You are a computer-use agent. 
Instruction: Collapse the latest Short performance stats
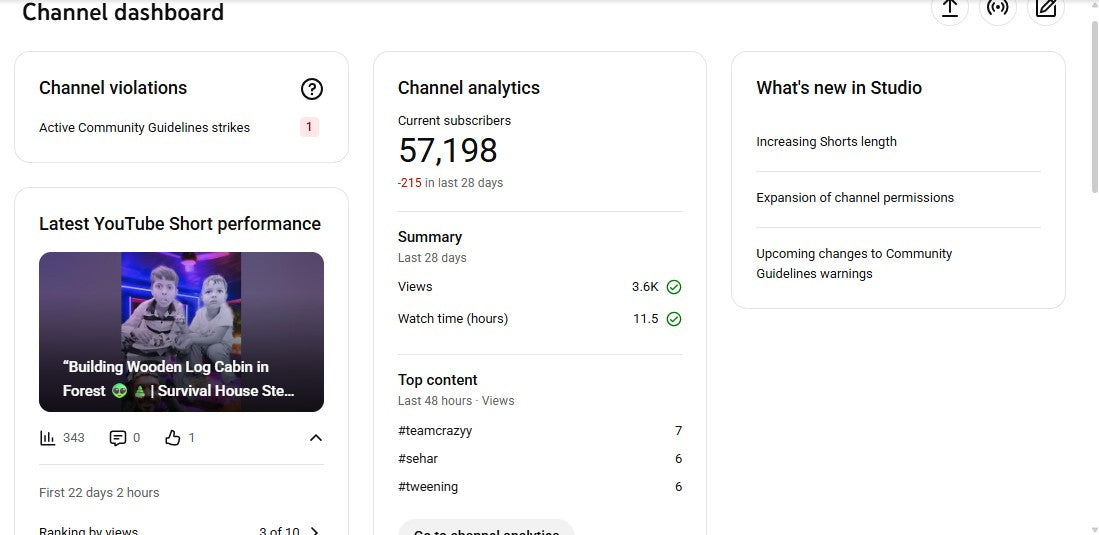point(315,438)
